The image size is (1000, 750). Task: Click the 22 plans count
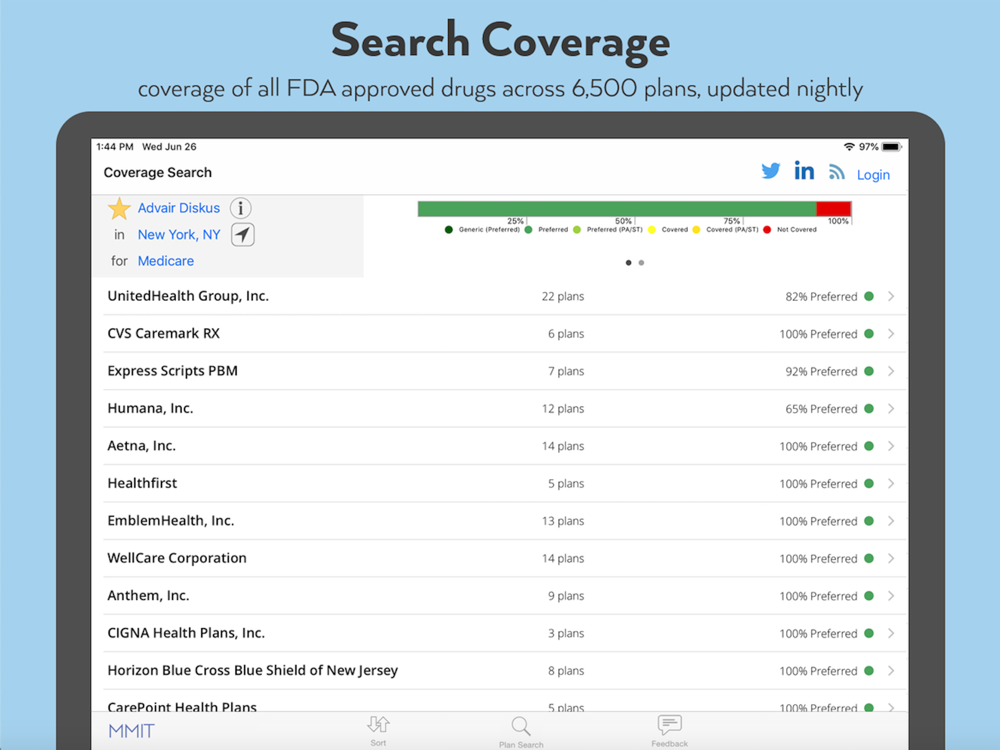click(562, 297)
